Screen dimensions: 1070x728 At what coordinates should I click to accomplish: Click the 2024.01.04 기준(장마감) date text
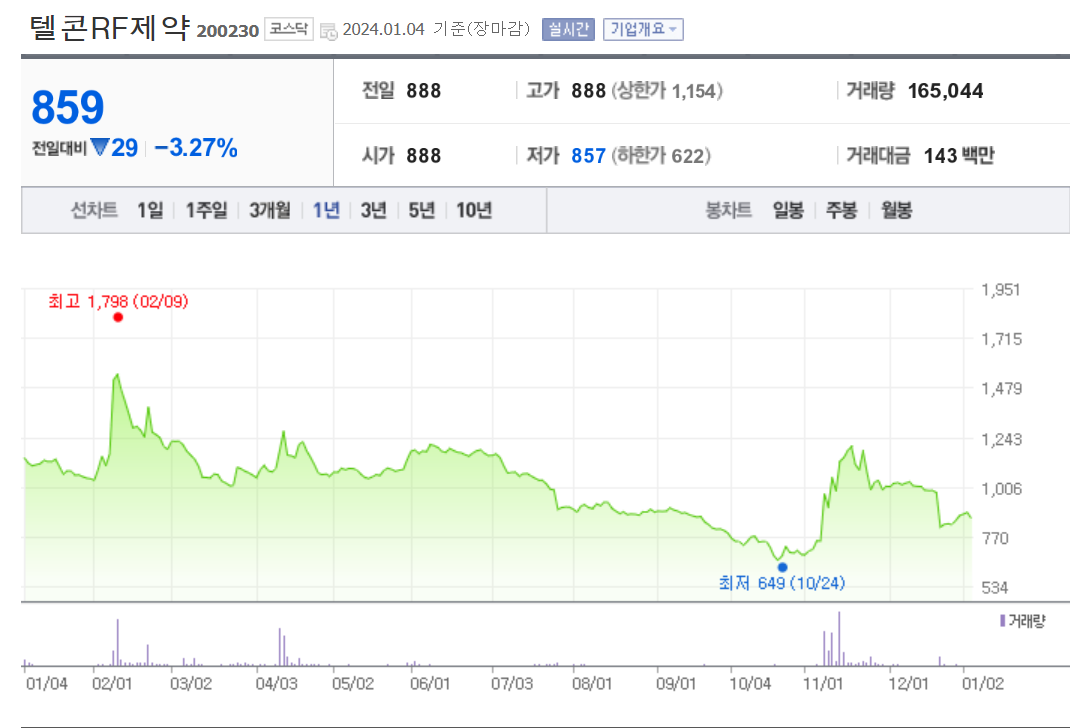coord(436,29)
